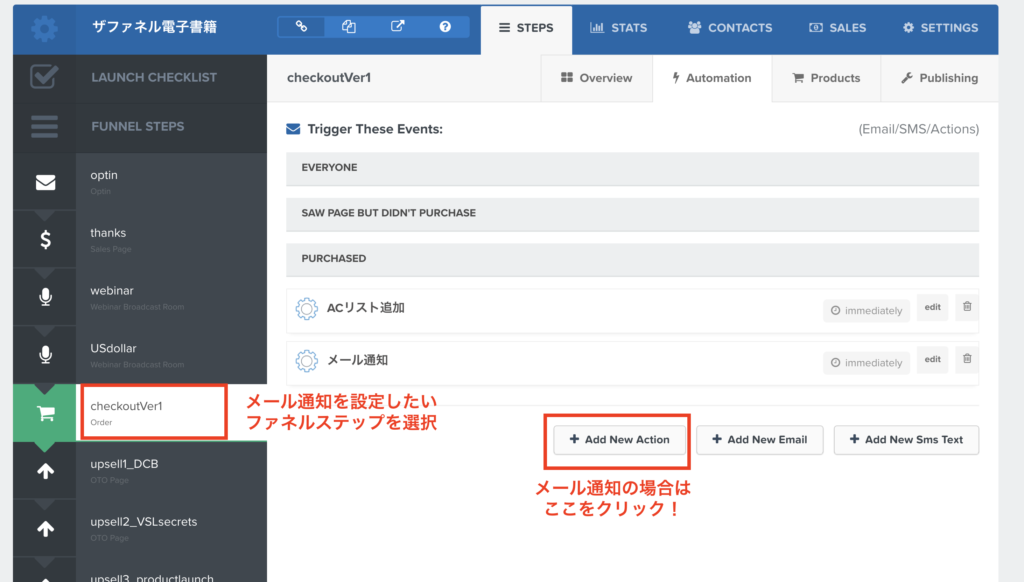Image resolution: width=1024 pixels, height=582 pixels.
Task: Open the Products tab
Action: 826,78
